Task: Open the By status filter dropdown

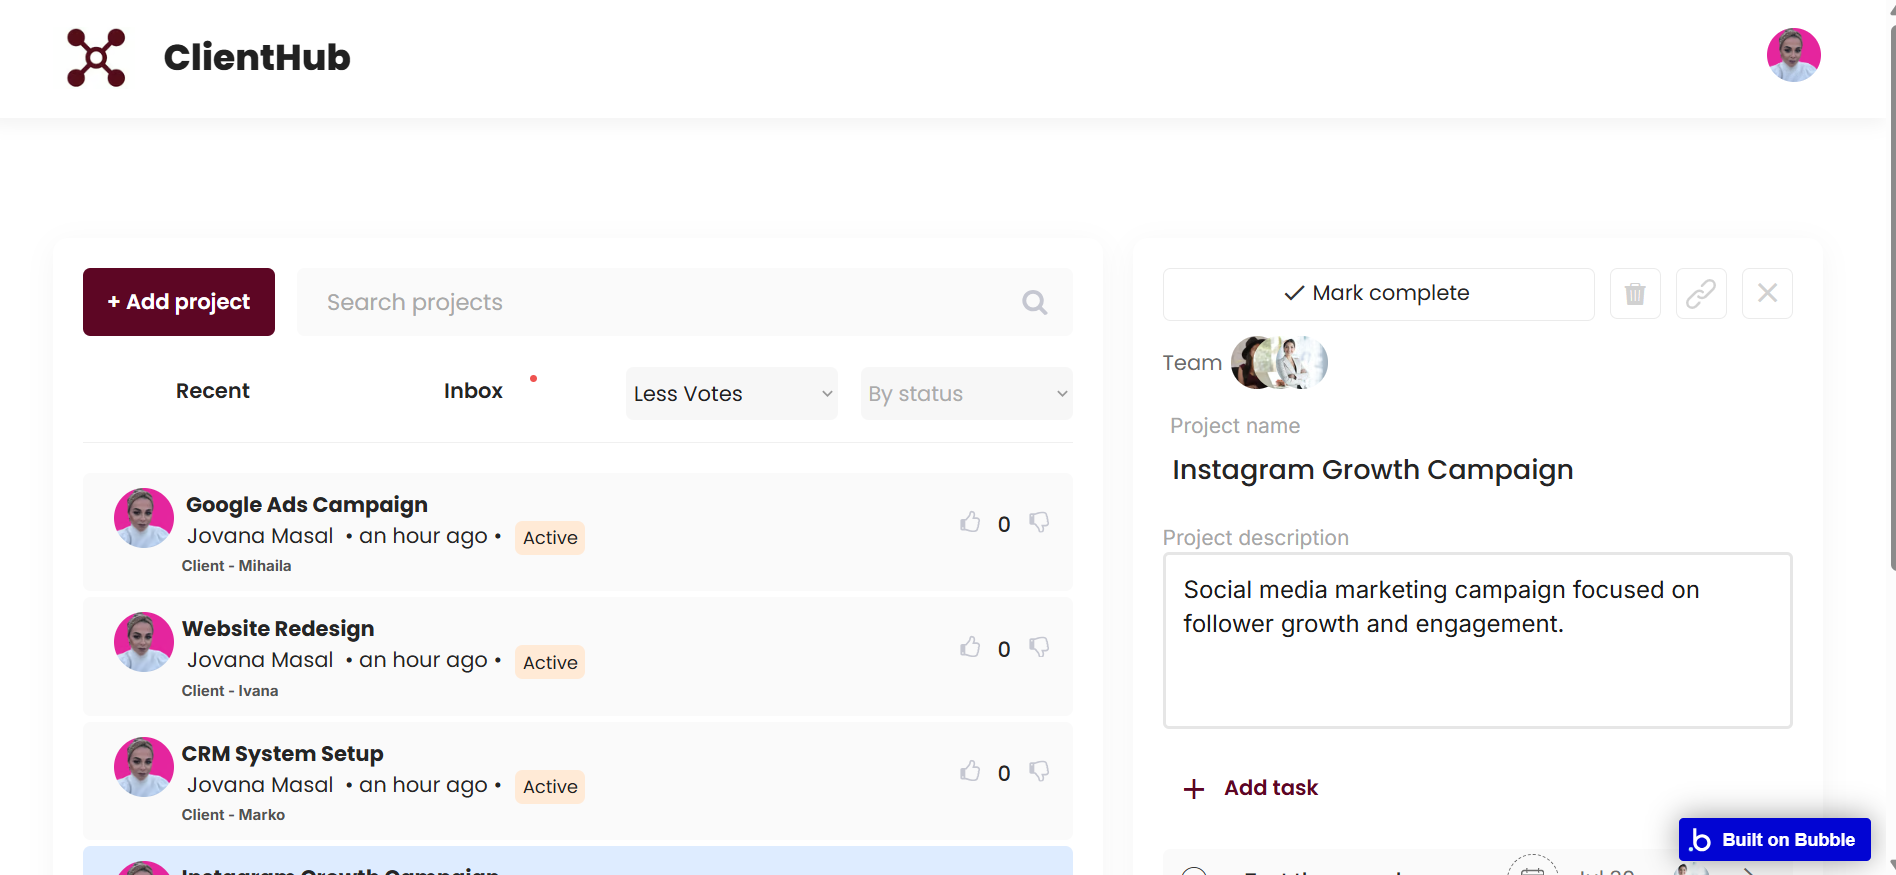Action: click(x=965, y=393)
